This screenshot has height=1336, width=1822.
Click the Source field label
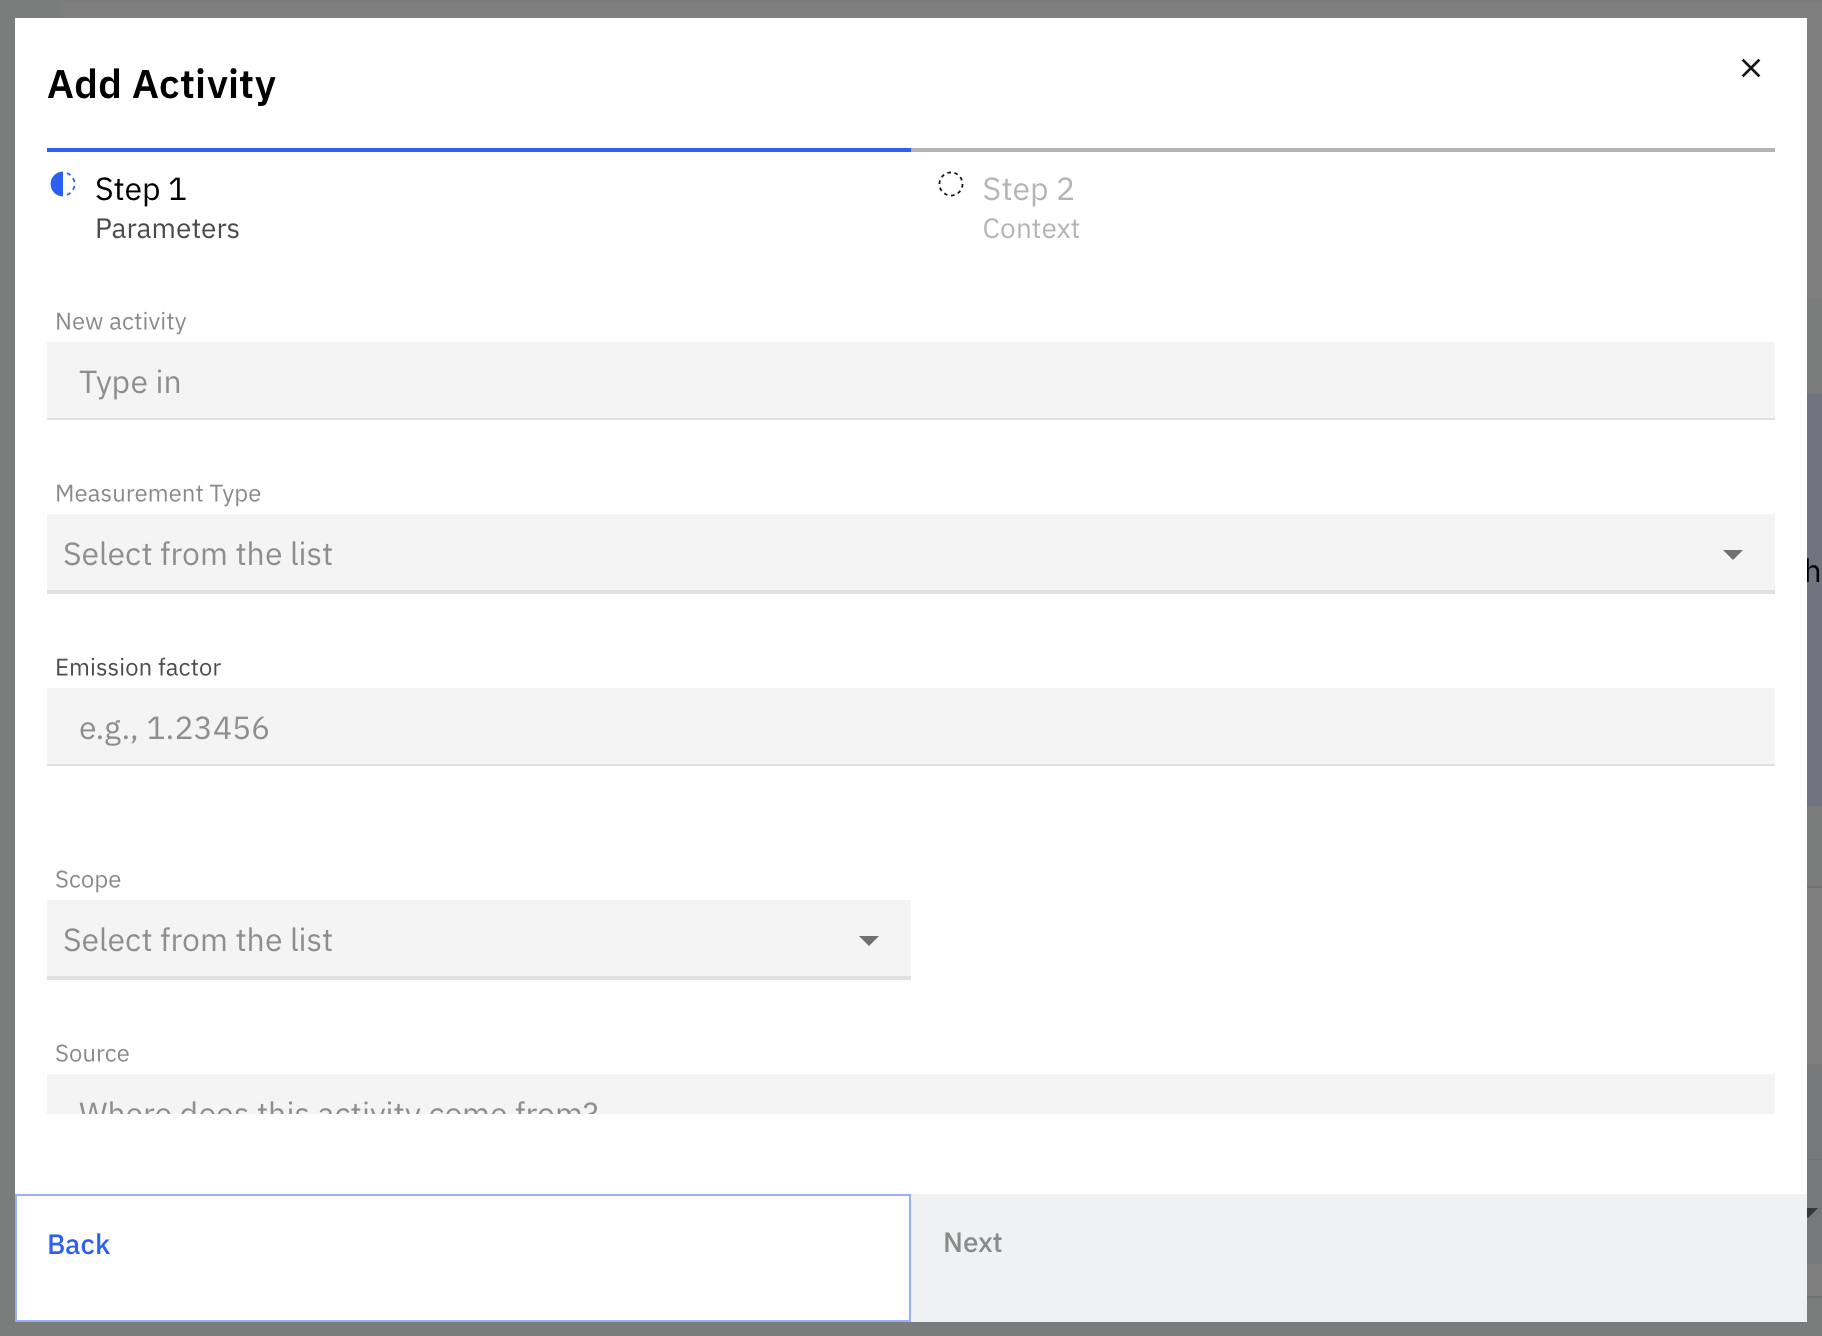tap(92, 1054)
